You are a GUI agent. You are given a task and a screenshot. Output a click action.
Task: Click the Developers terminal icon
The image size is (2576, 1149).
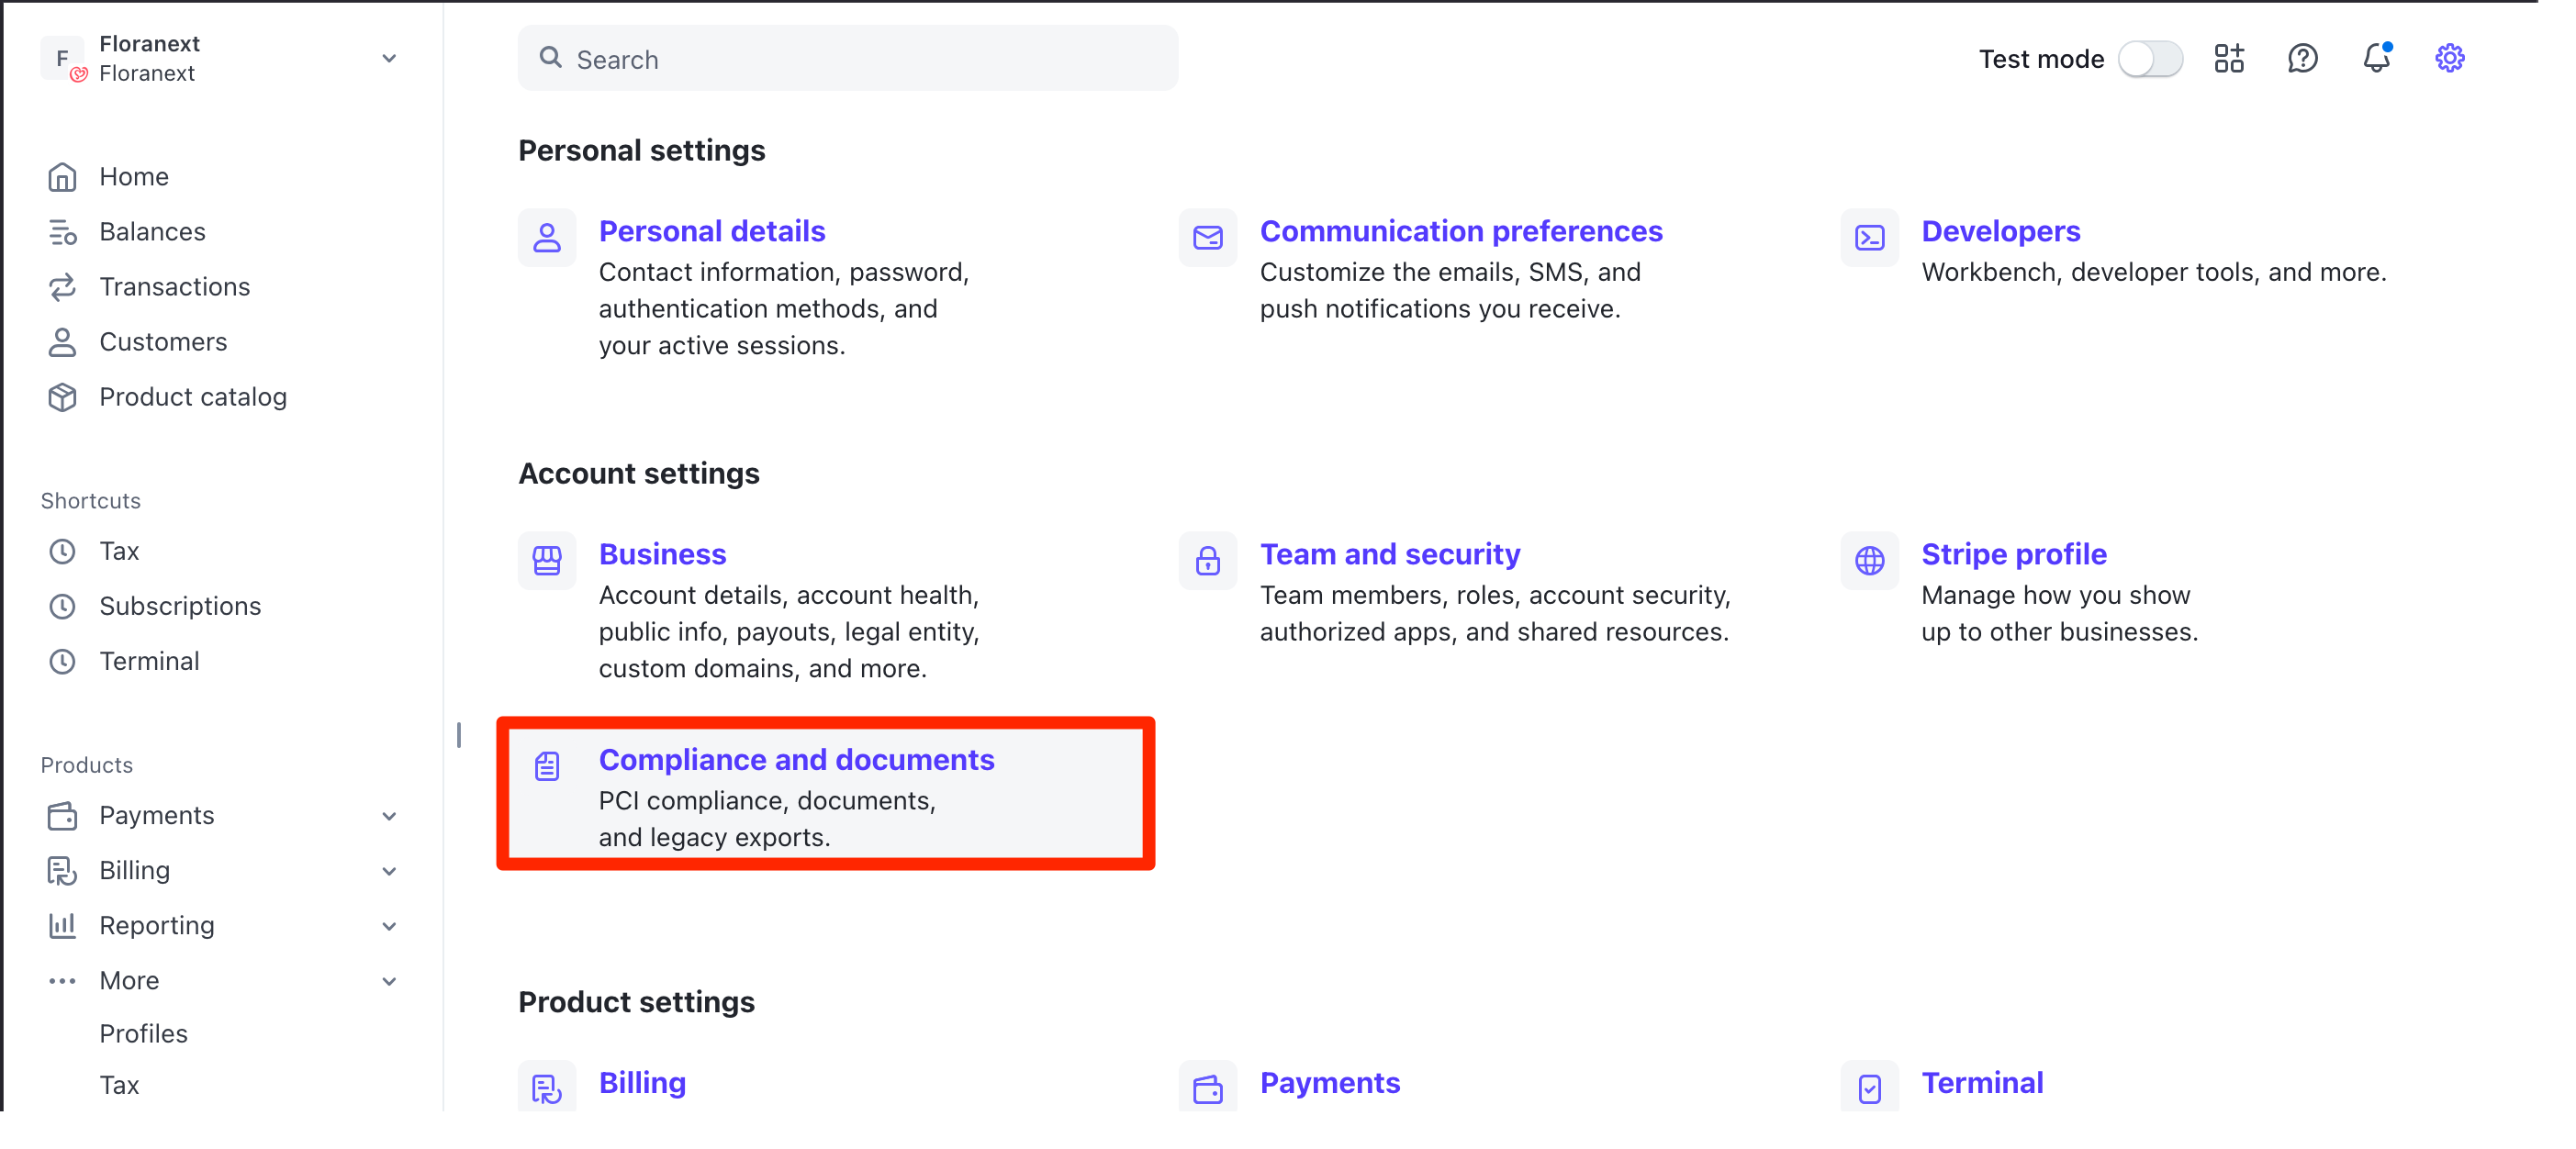1868,238
